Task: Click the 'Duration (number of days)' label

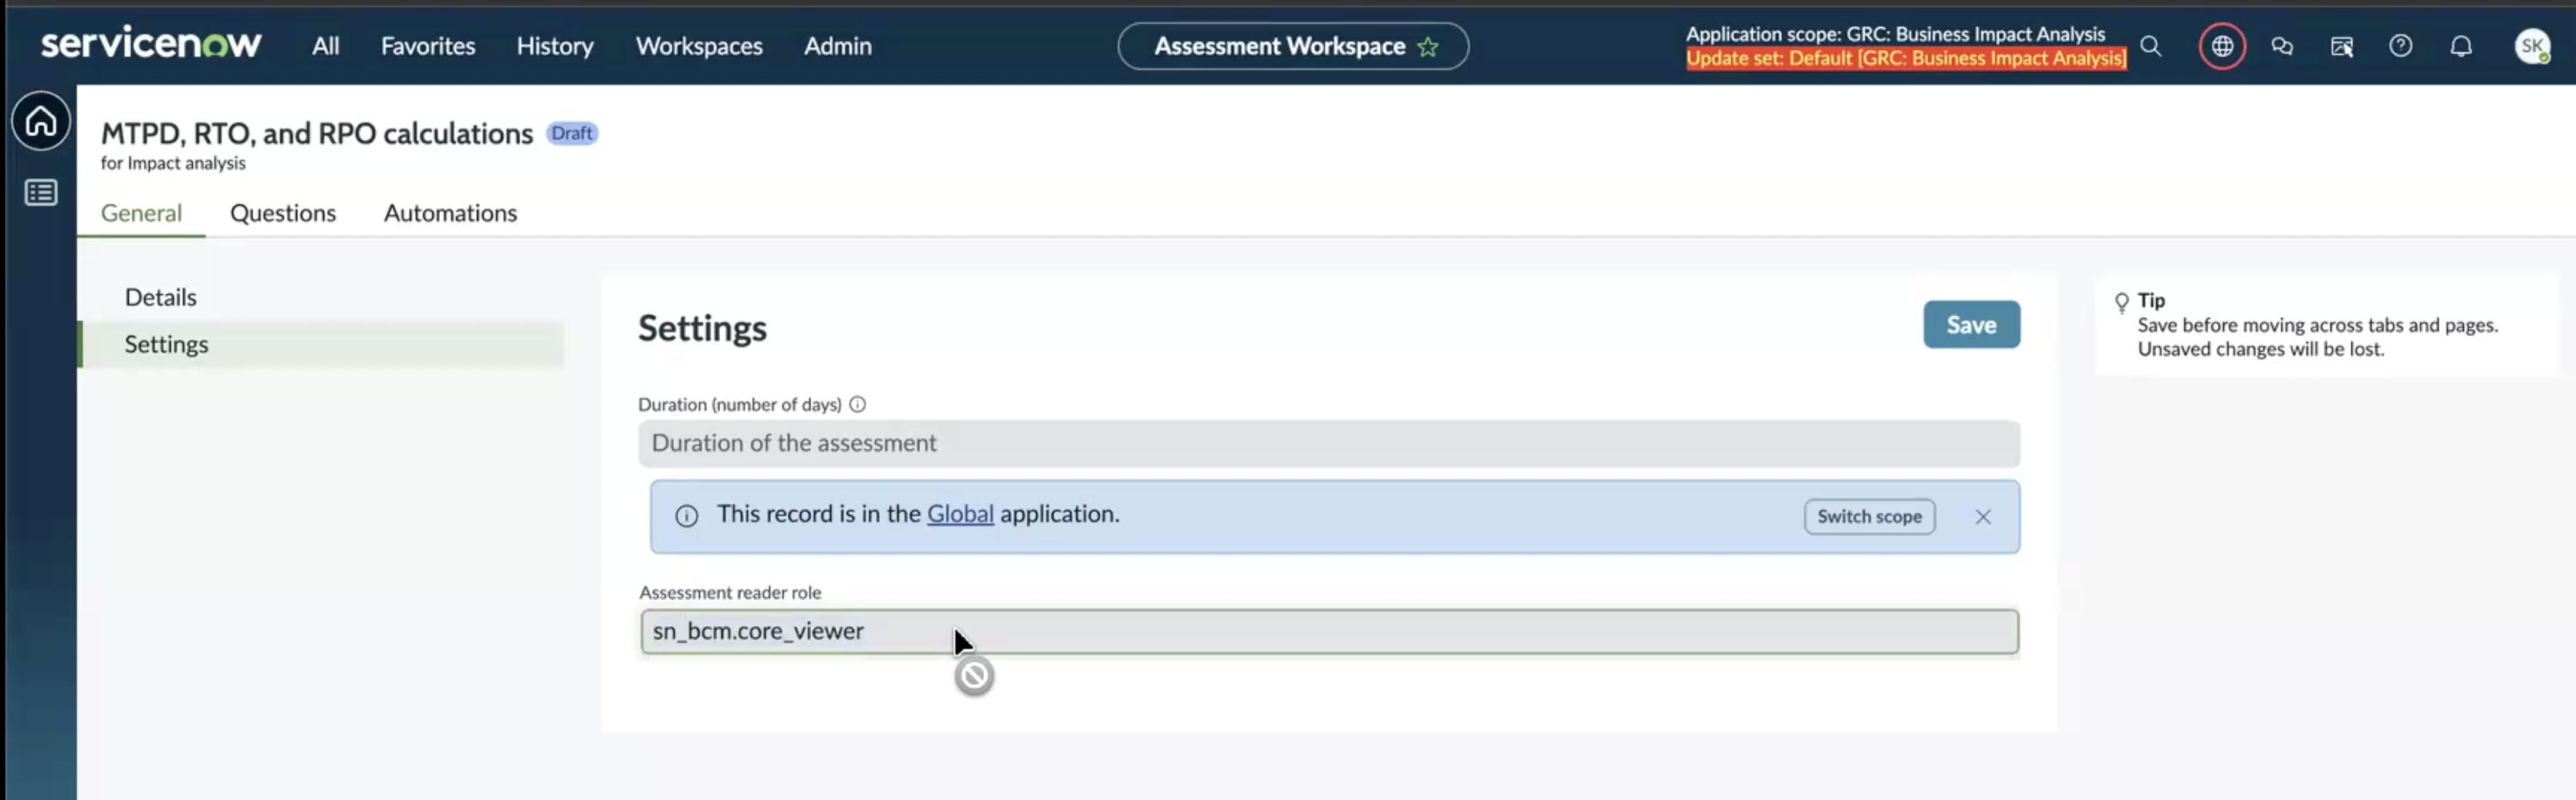Action: click(740, 404)
